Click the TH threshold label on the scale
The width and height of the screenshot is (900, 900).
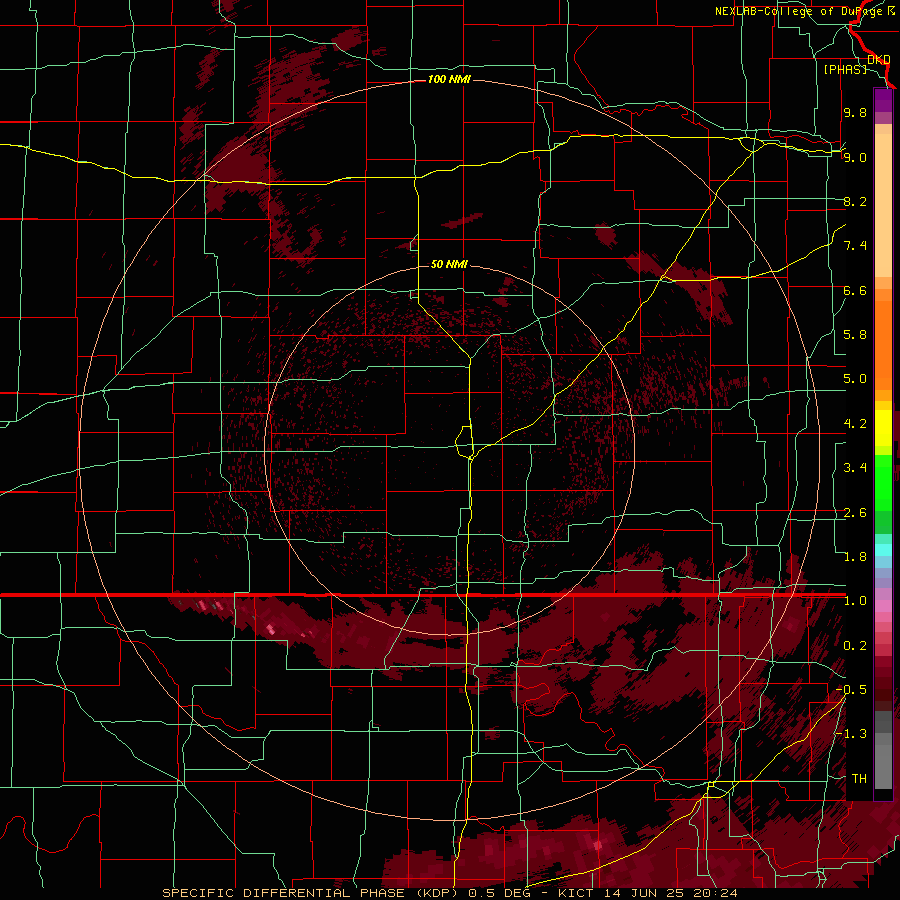(x=859, y=779)
